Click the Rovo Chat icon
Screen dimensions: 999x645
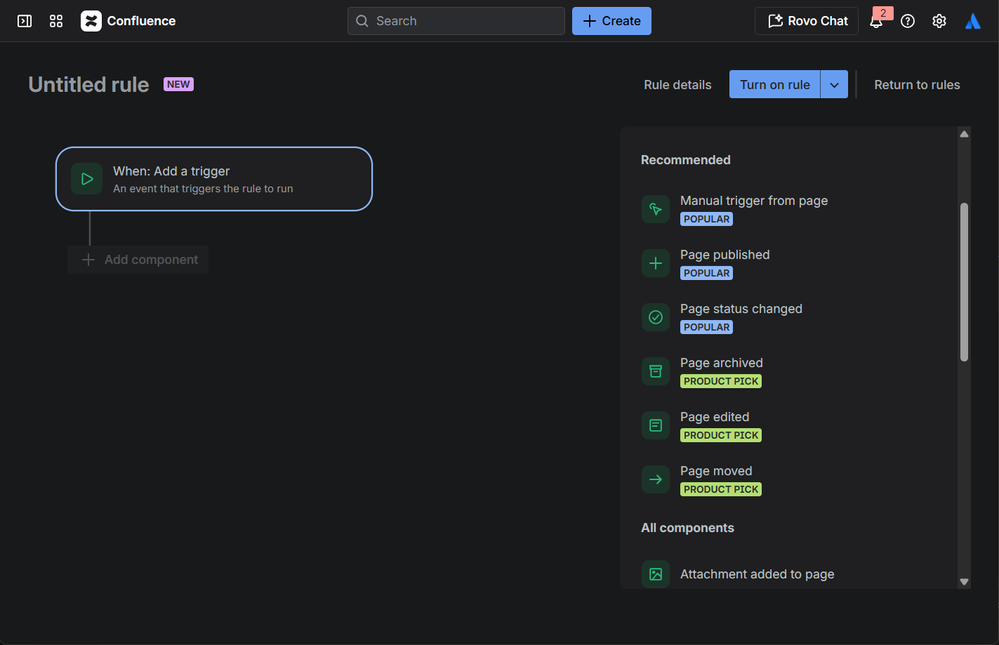pos(775,21)
